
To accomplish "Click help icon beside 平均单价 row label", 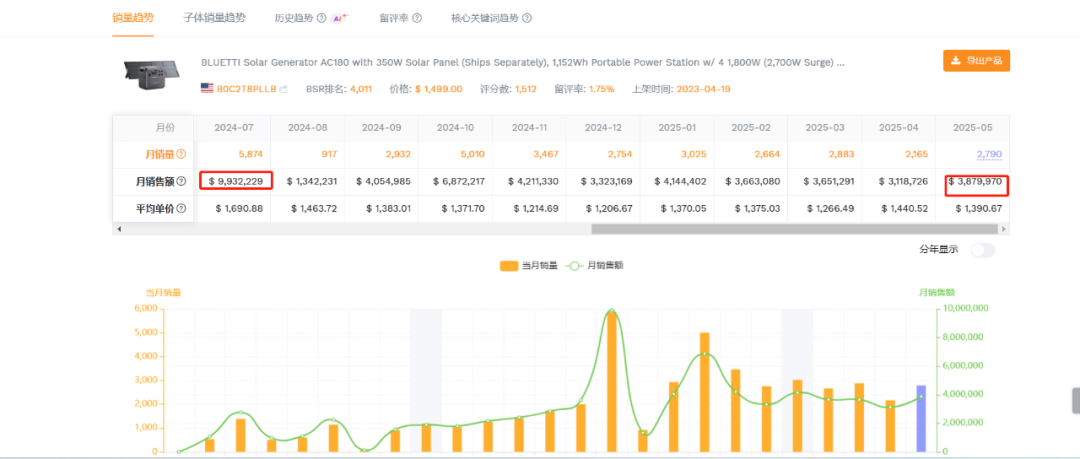I will [181, 208].
